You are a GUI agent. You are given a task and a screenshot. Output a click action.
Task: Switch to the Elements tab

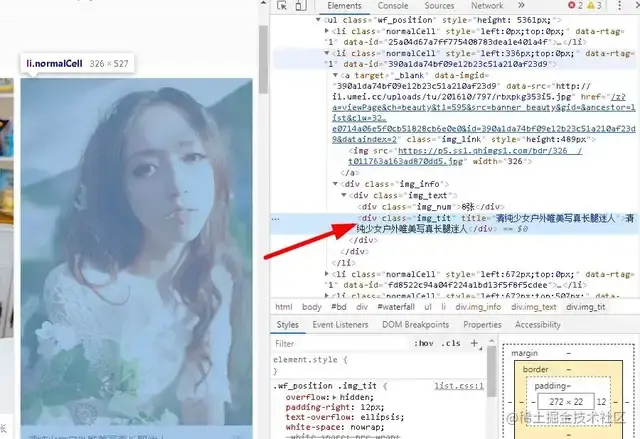(x=344, y=6)
